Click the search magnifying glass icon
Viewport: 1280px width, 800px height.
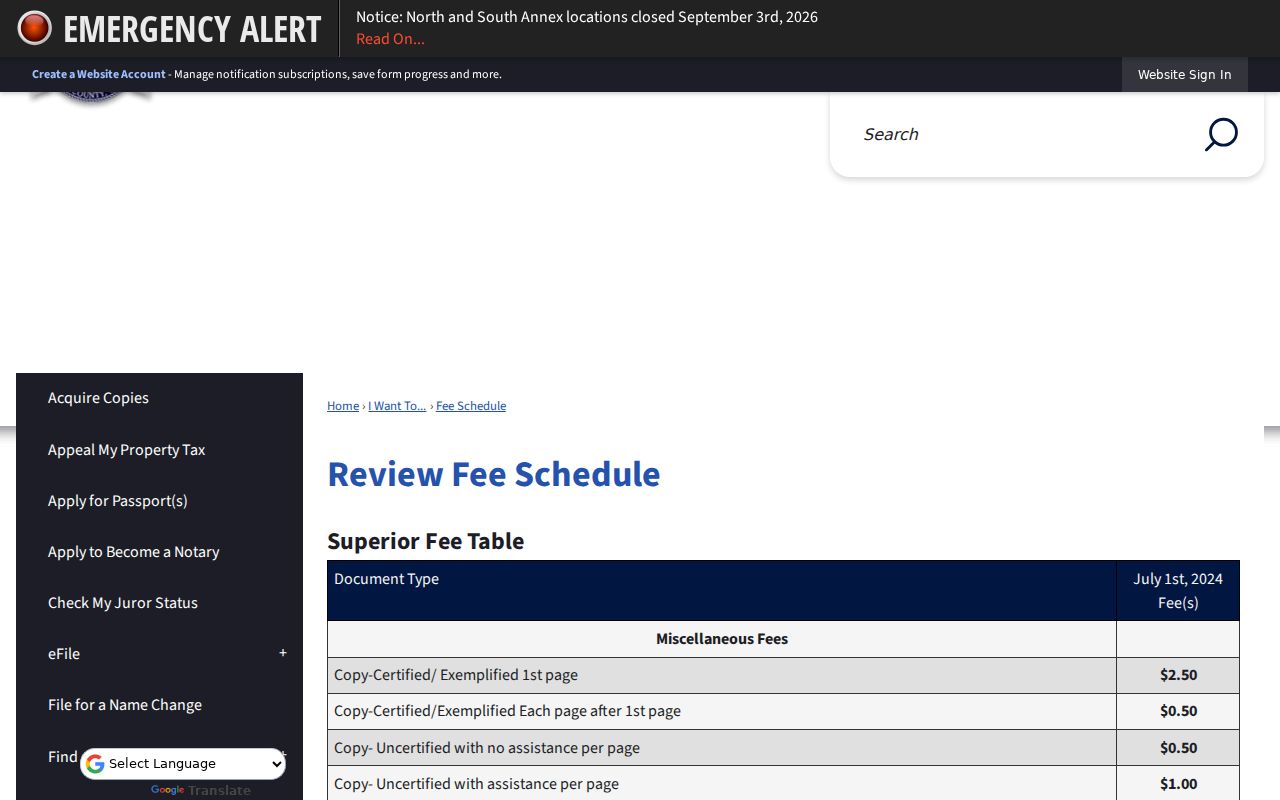pyautogui.click(x=1221, y=134)
